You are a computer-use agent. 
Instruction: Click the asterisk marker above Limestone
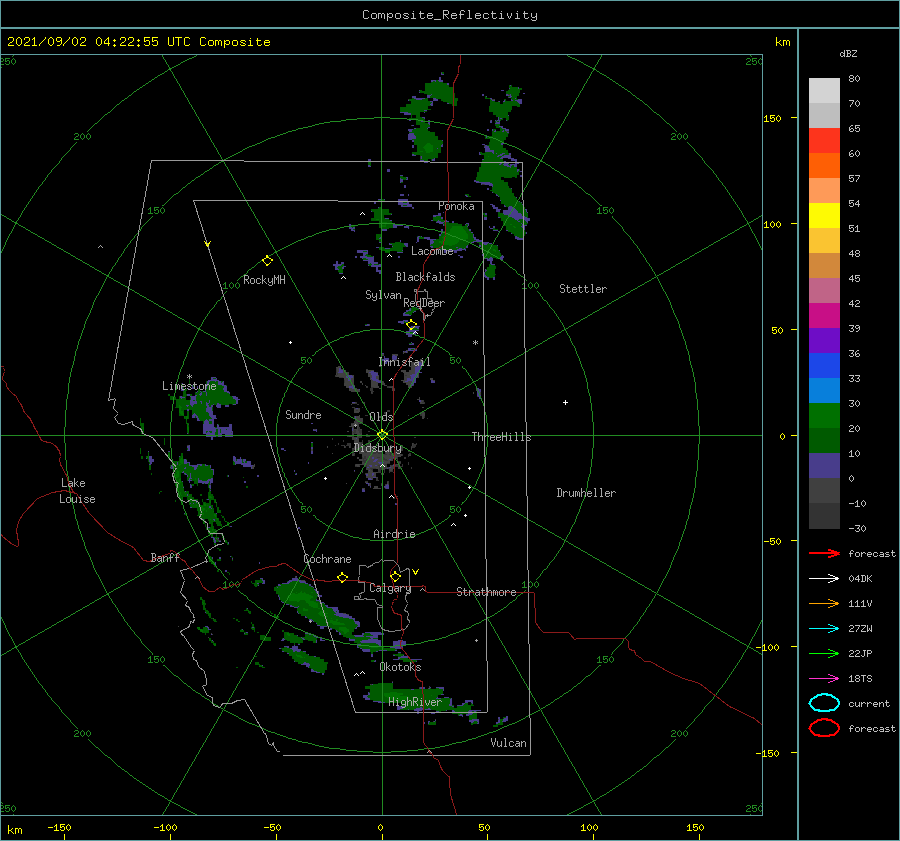[189, 377]
